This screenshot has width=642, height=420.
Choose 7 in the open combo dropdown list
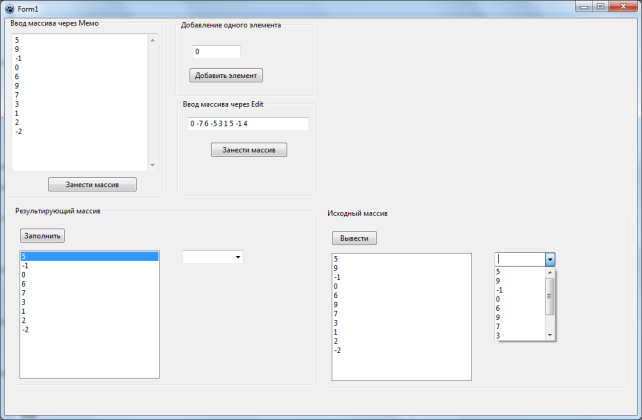tap(520, 326)
